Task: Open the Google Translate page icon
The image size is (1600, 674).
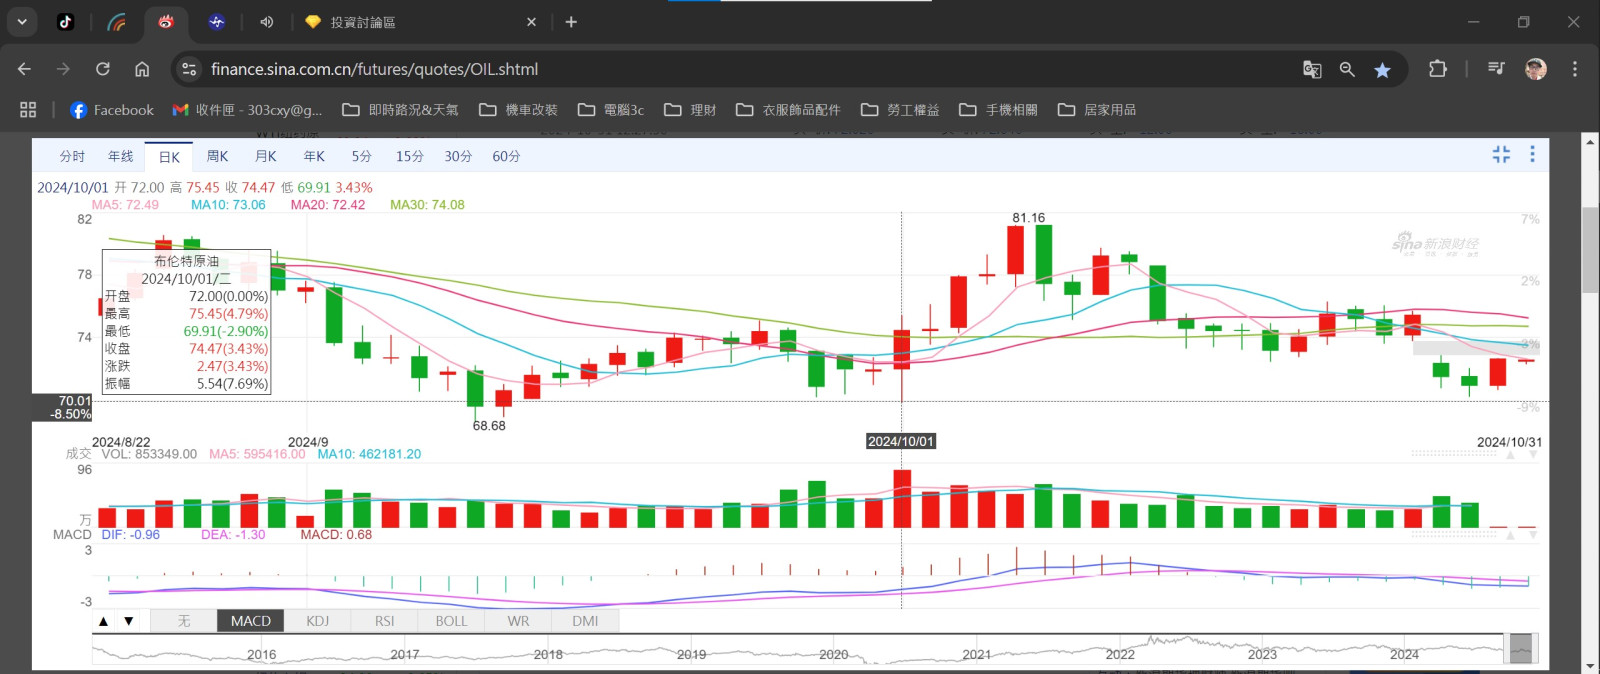Action: click(1311, 69)
